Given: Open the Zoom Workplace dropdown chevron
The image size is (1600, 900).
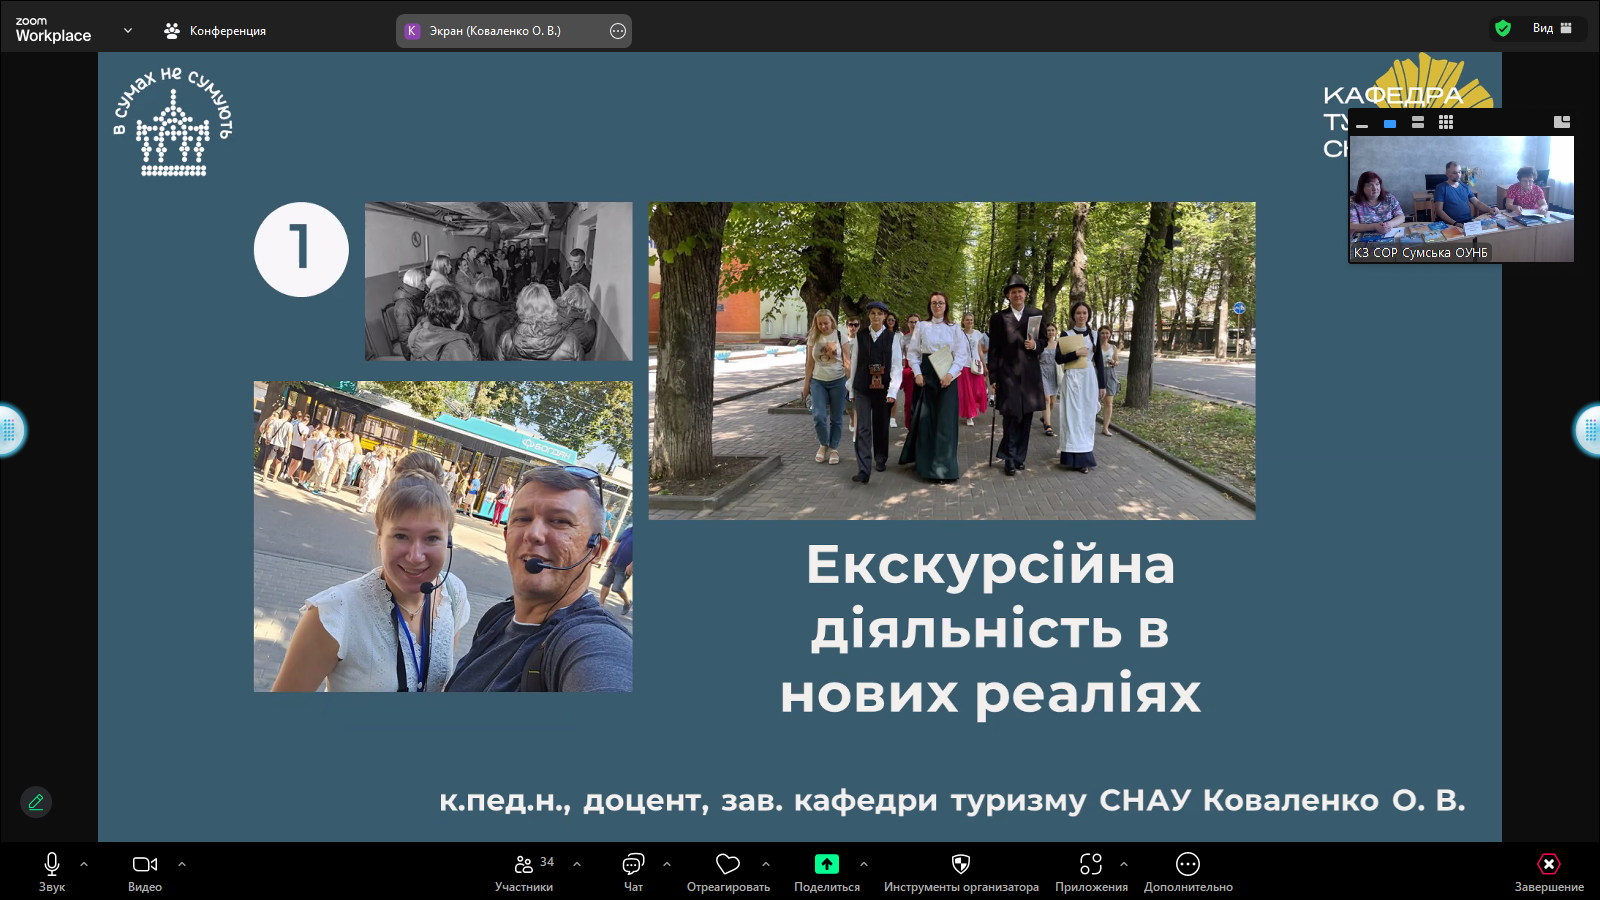Looking at the screenshot, I should click(x=128, y=31).
